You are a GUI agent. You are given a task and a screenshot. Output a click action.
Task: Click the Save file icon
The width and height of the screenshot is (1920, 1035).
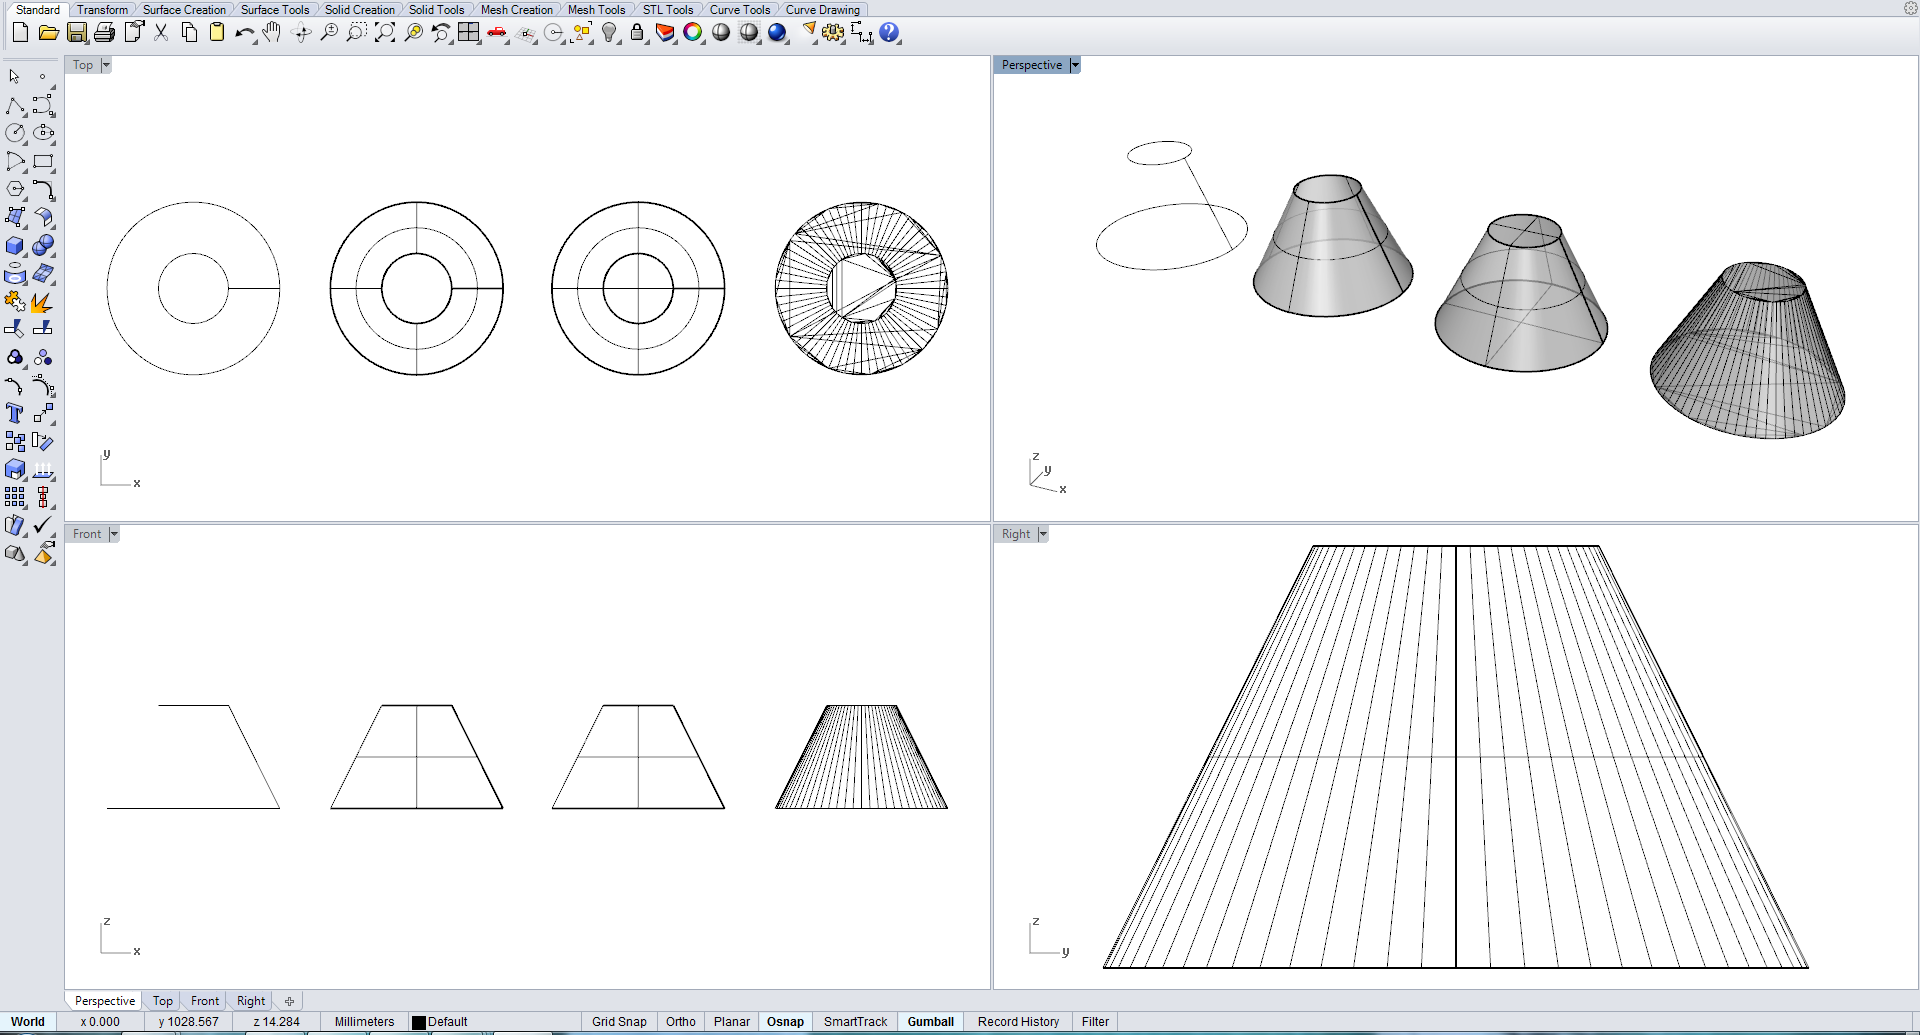(x=77, y=33)
